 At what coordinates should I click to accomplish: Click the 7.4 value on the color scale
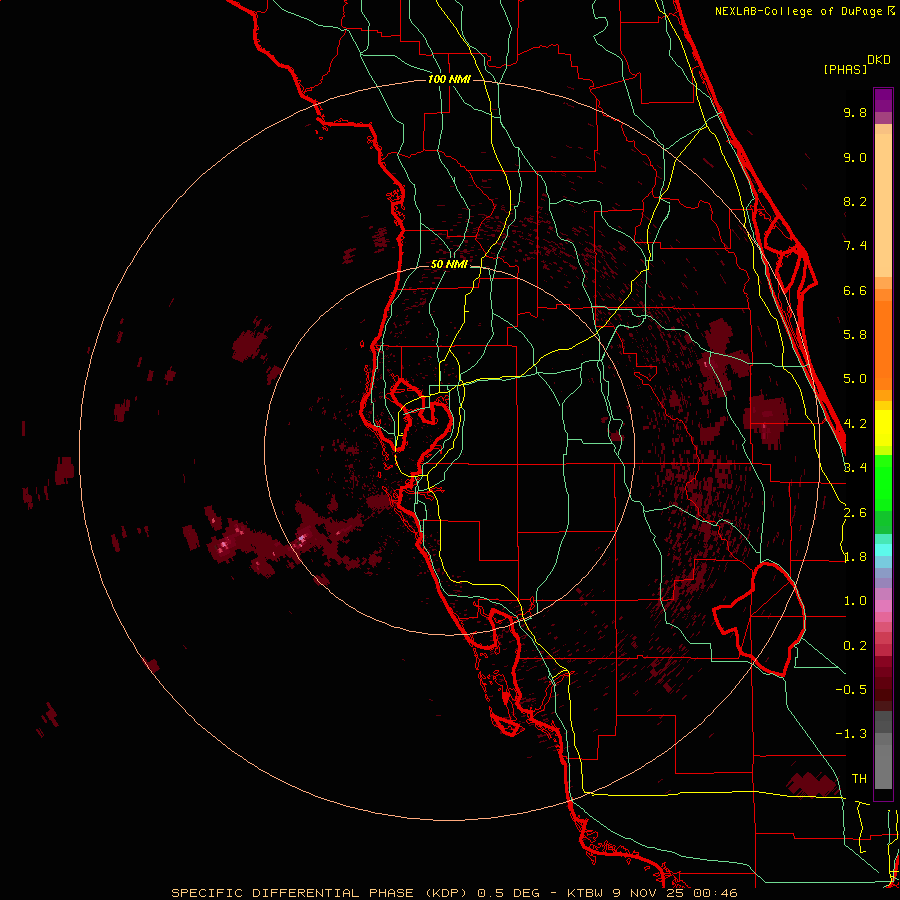(x=855, y=246)
